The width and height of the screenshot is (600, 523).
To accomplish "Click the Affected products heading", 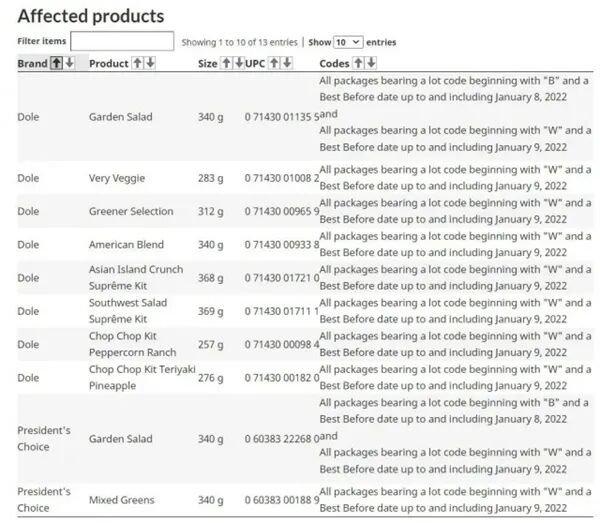I will (x=91, y=16).
